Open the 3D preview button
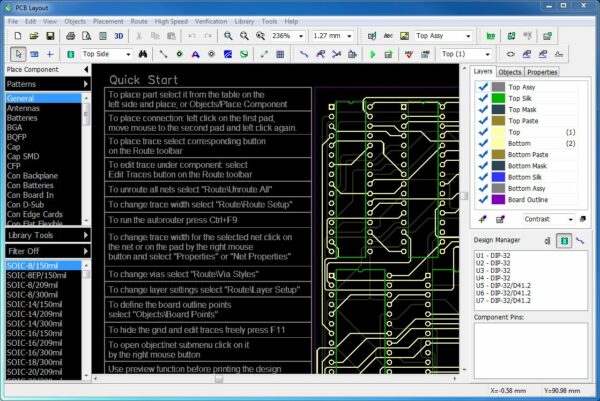The width and height of the screenshot is (600, 401). [119, 35]
